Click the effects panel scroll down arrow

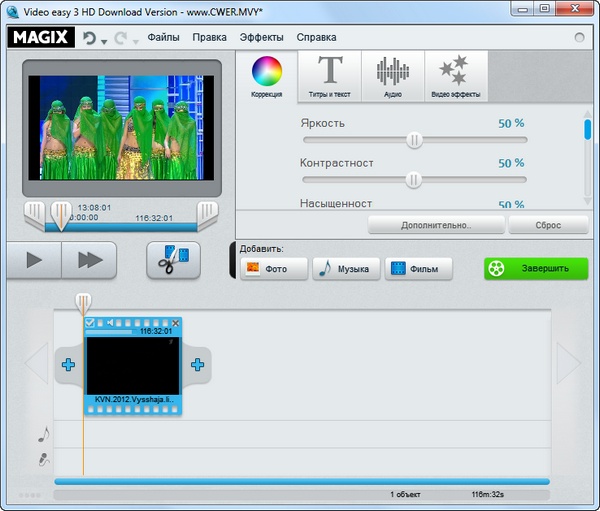(587, 201)
